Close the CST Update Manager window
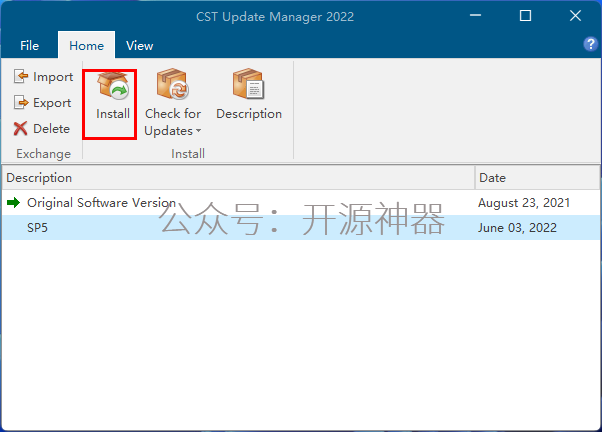Screen dimensions: 602x432 coord(575,16)
